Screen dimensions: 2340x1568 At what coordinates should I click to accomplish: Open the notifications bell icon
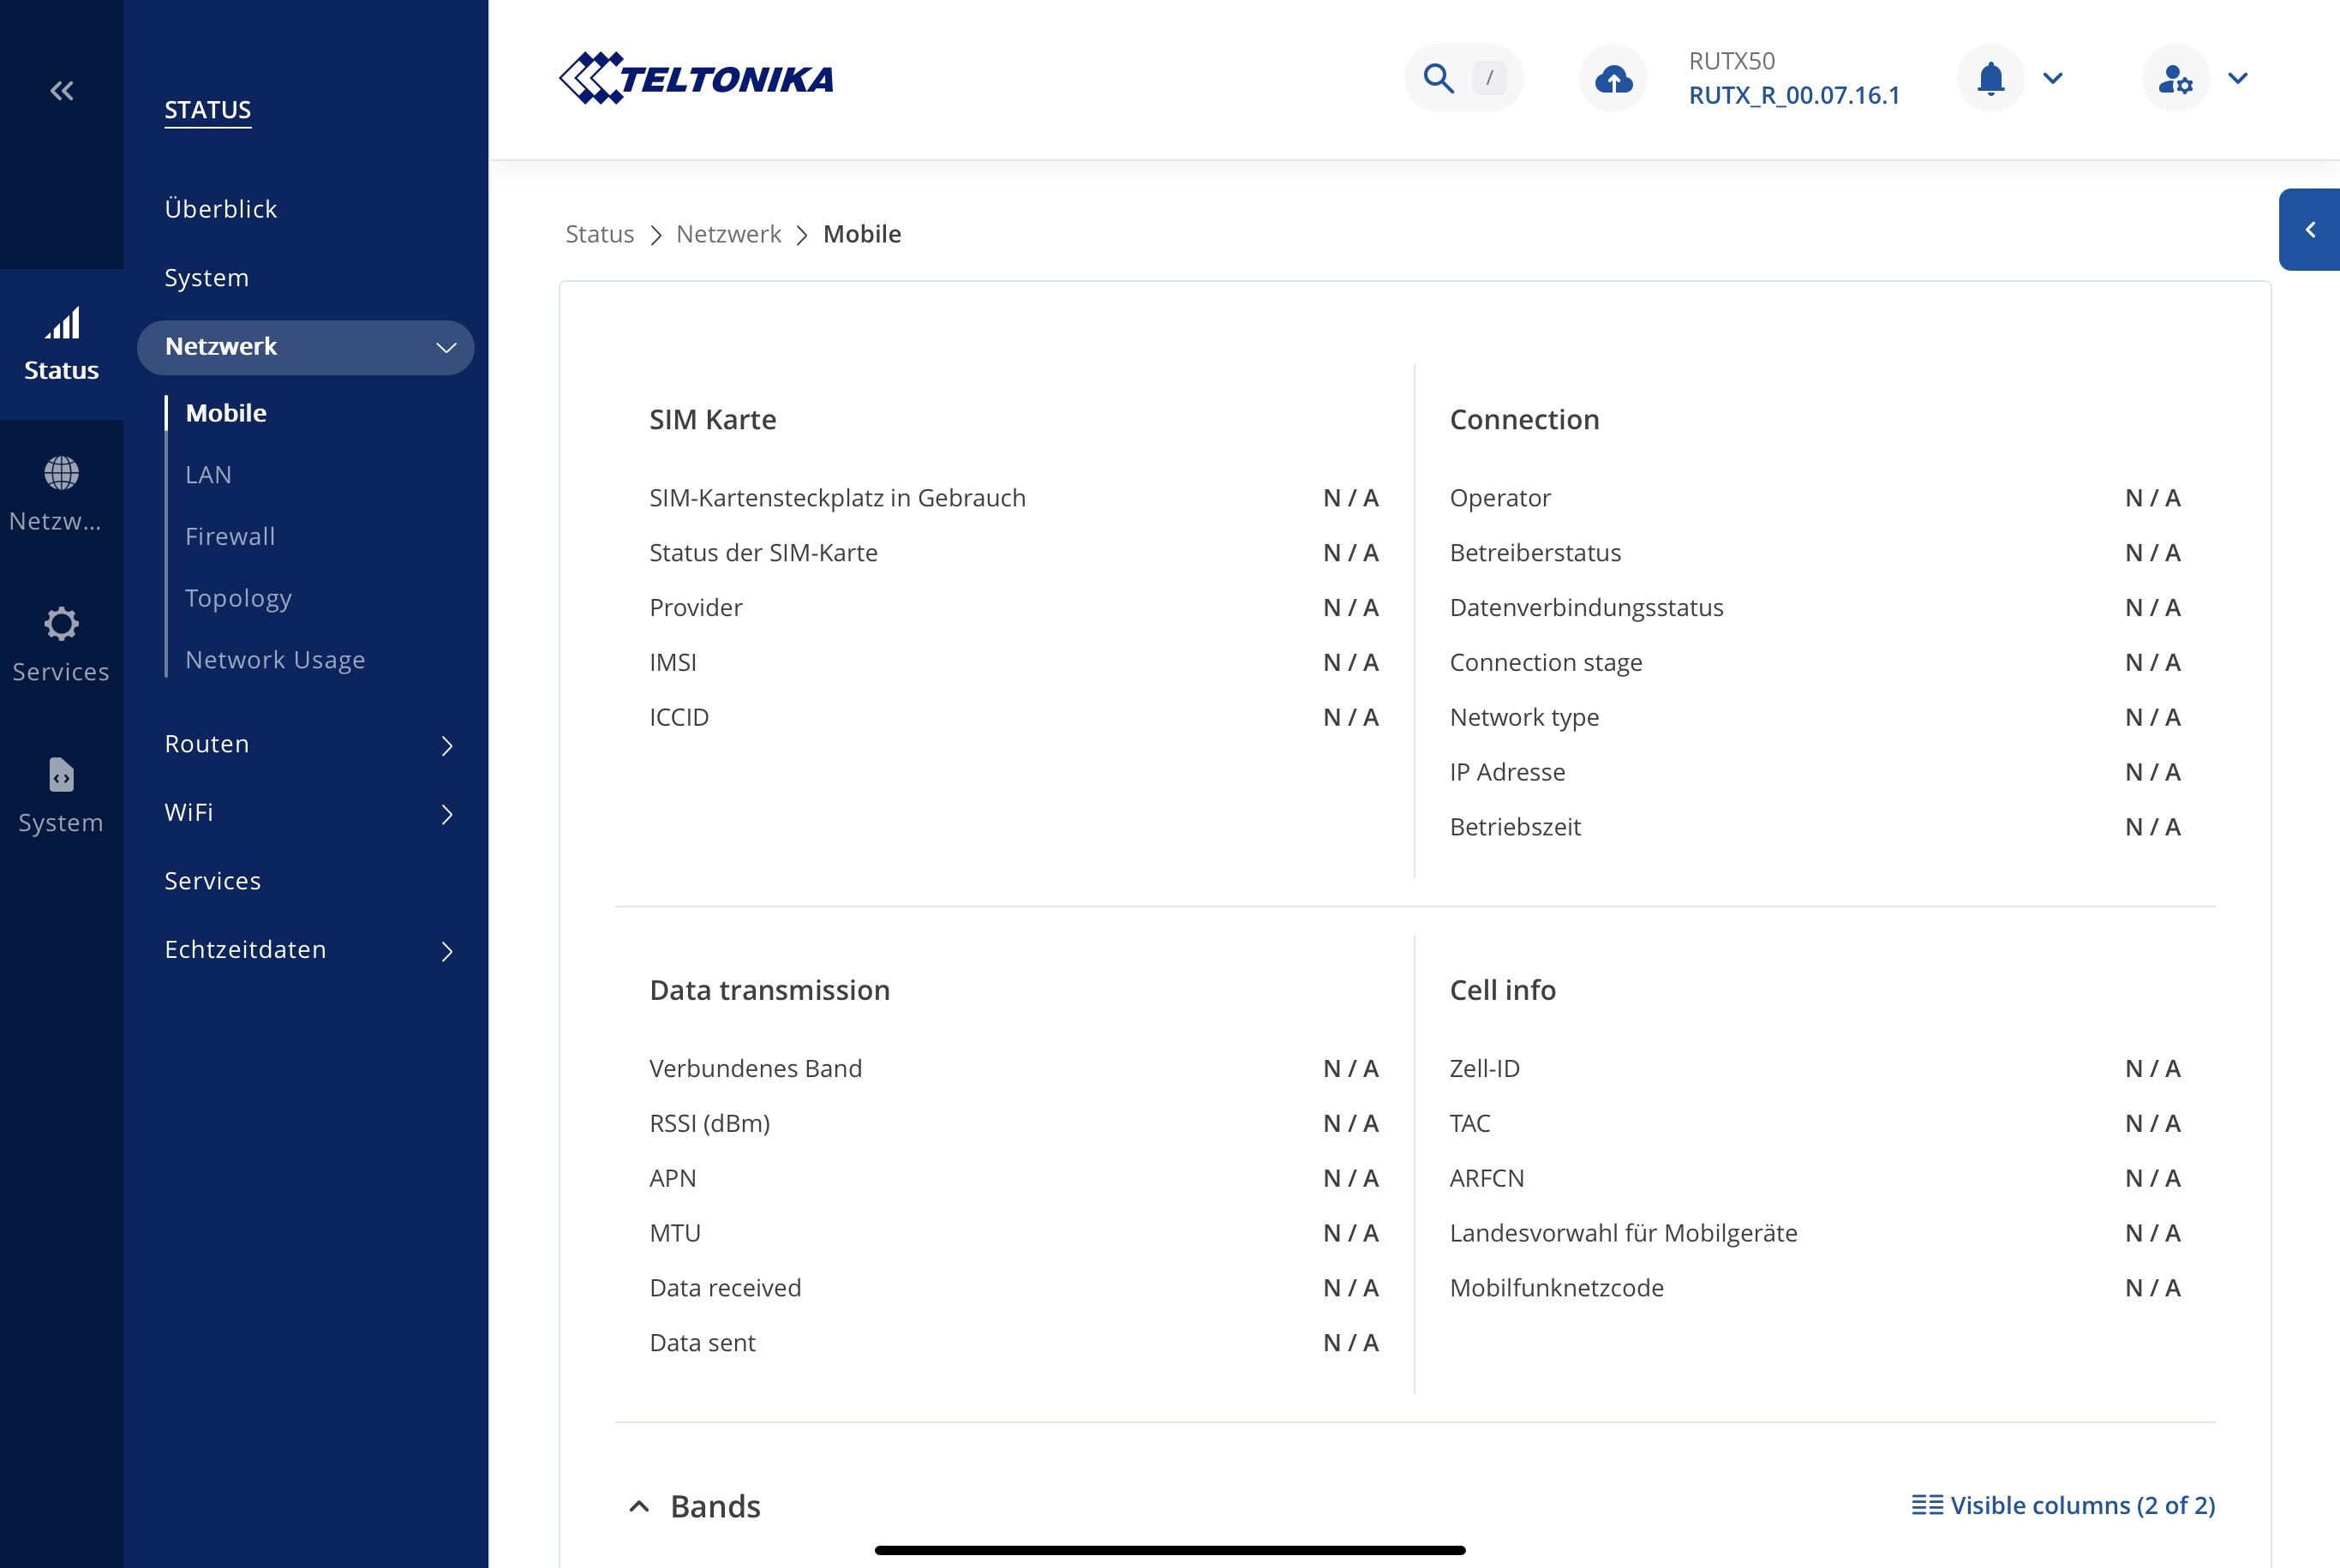pyautogui.click(x=1990, y=78)
